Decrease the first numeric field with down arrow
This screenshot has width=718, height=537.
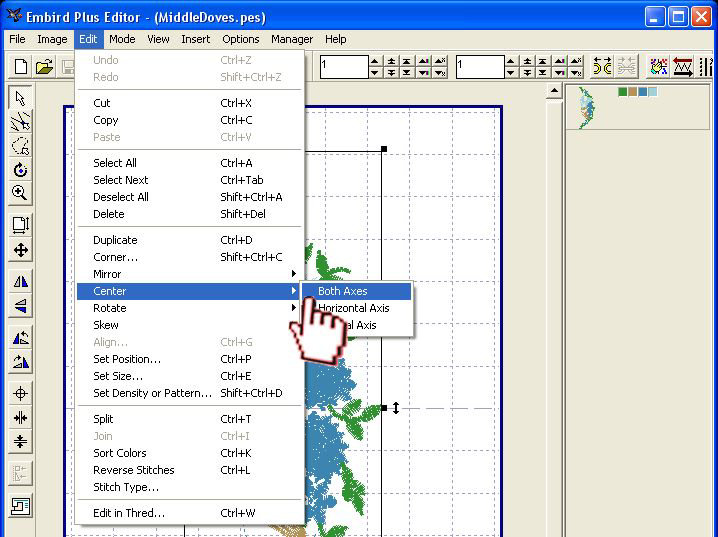click(x=375, y=73)
